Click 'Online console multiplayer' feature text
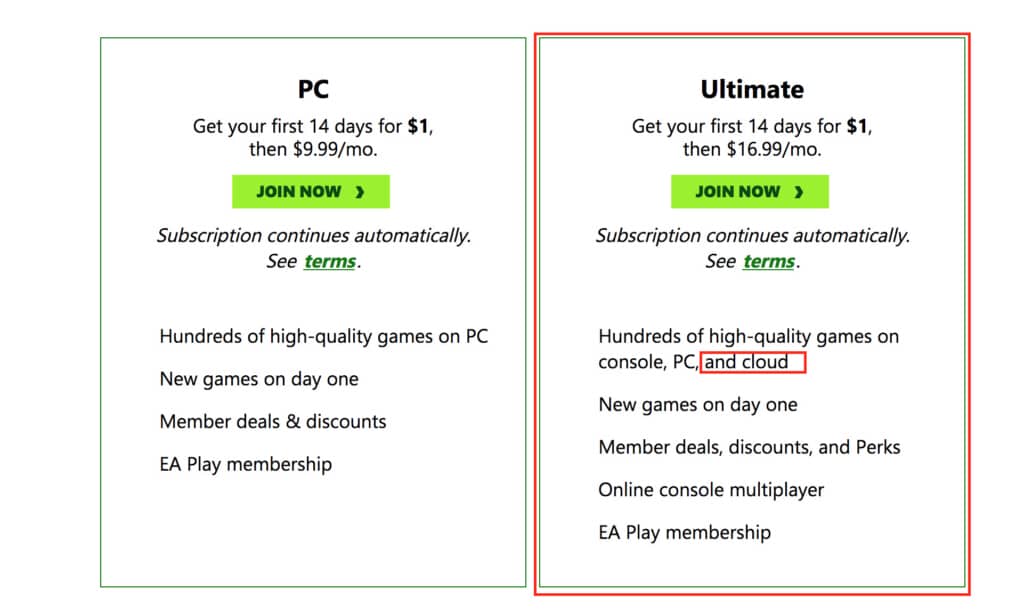1024x613 pixels. point(711,490)
